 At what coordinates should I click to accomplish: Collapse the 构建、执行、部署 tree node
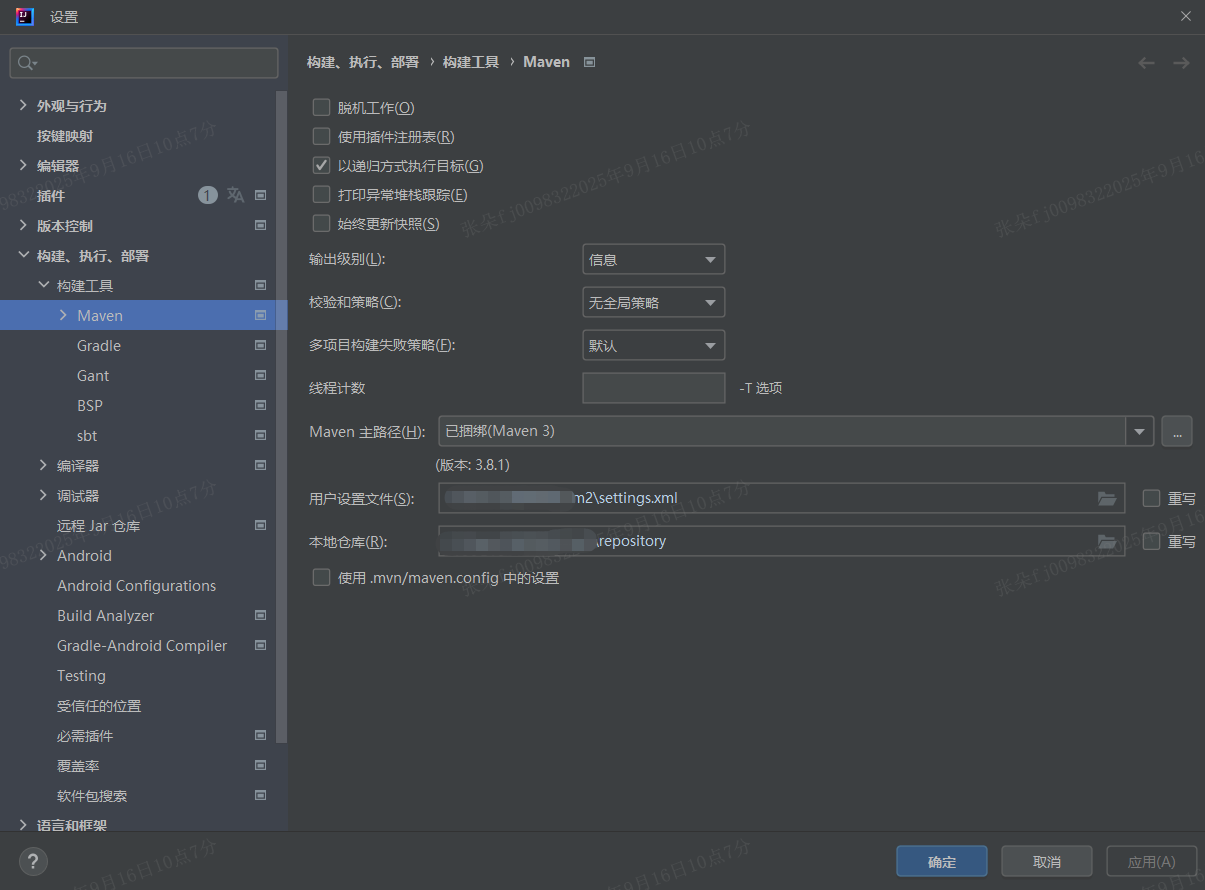[x=23, y=255]
